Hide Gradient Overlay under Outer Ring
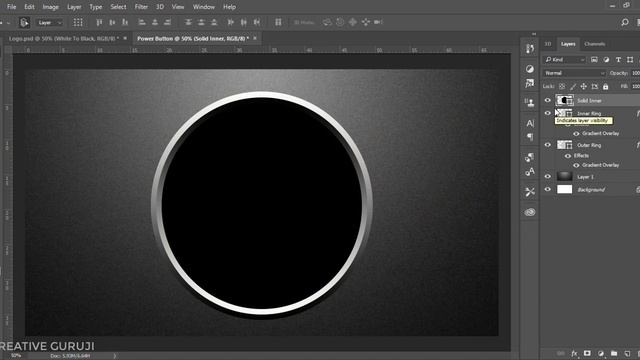Image resolution: width=640 pixels, height=360 pixels. [576, 165]
